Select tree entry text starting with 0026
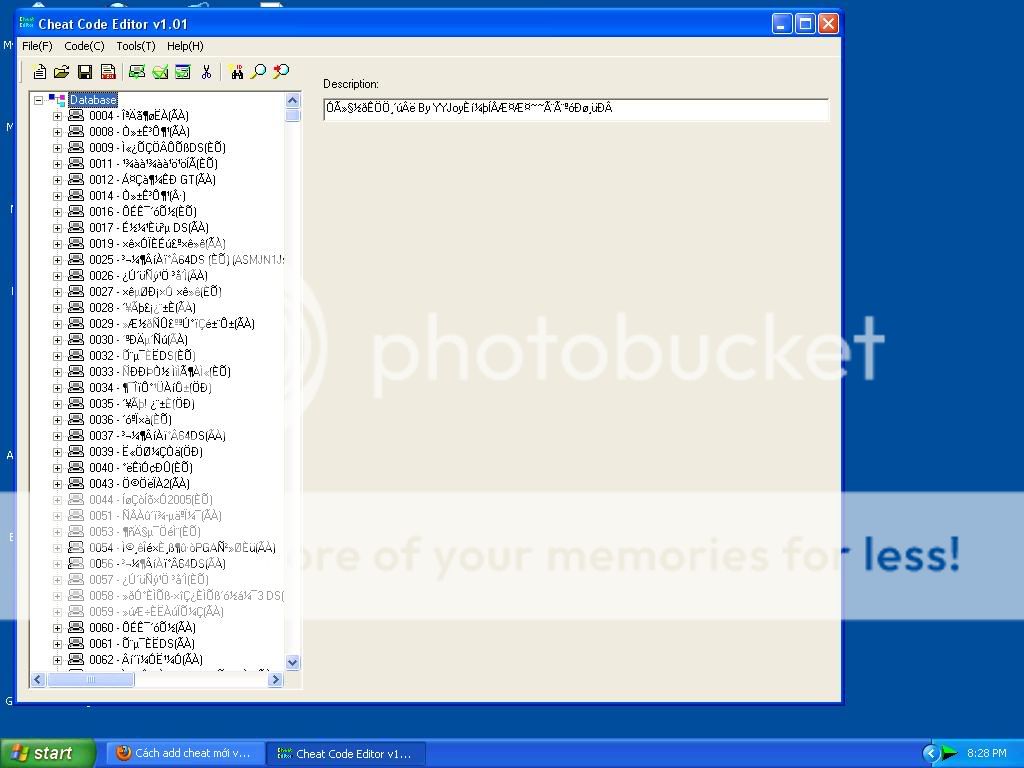The width and height of the screenshot is (1024, 768). pyautogui.click(x=148, y=276)
